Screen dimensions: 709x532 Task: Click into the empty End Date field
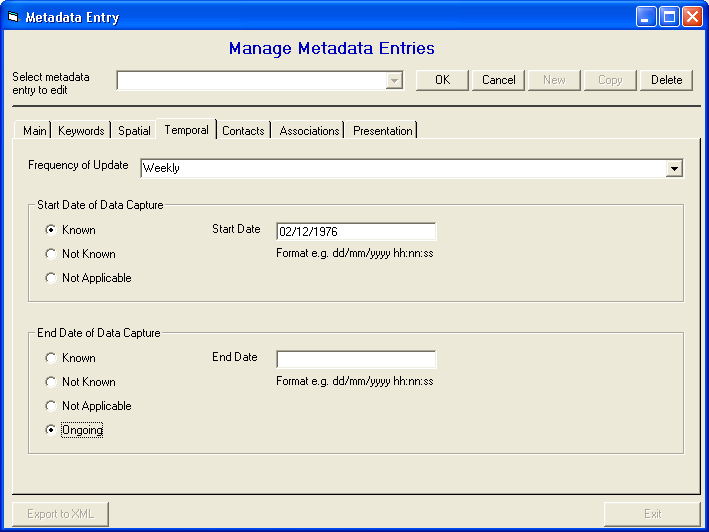point(356,359)
